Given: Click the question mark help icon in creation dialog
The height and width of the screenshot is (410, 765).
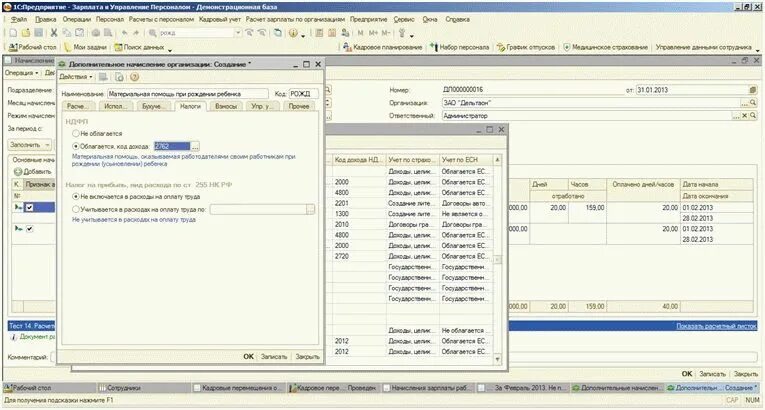Looking at the screenshot, I should 135,77.
